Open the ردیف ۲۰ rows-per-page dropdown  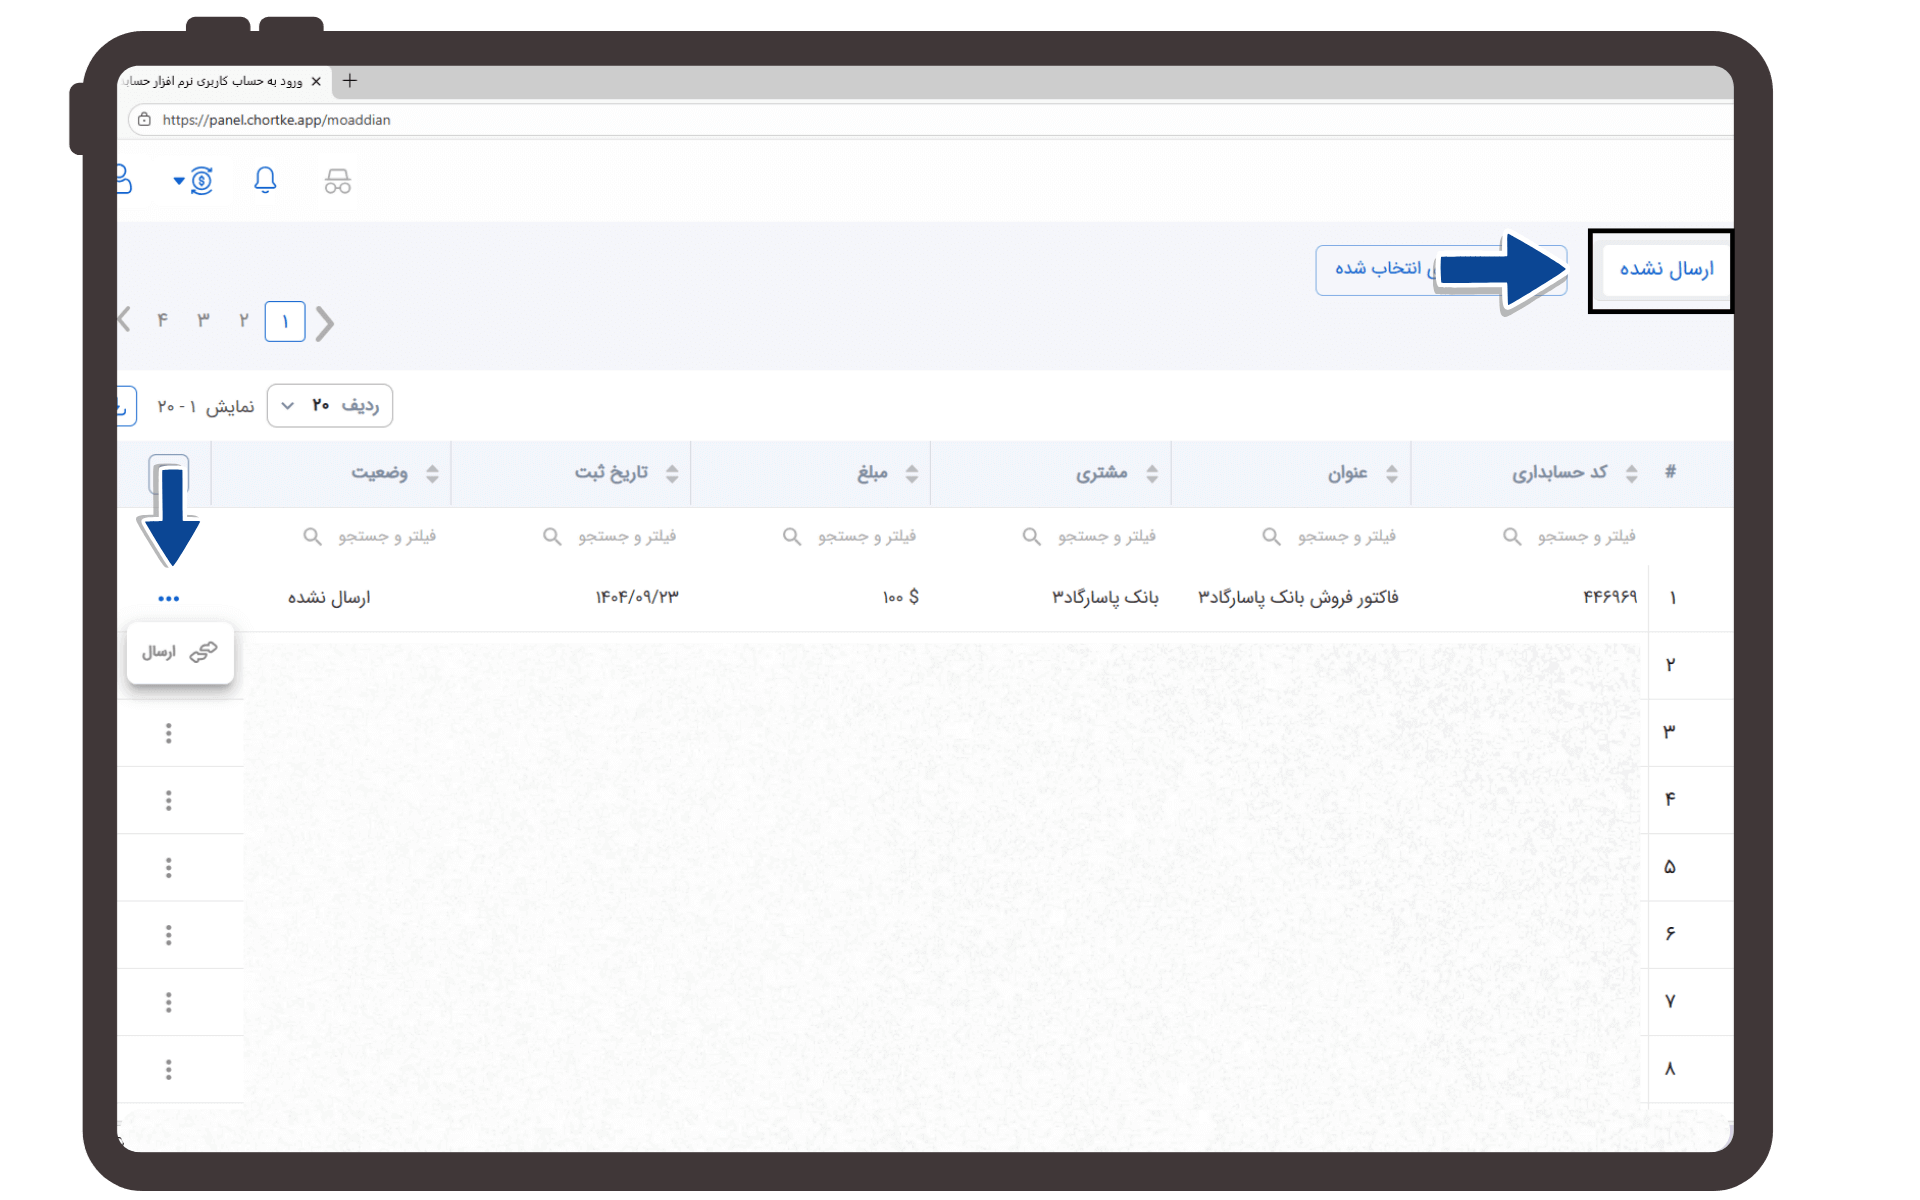point(330,406)
